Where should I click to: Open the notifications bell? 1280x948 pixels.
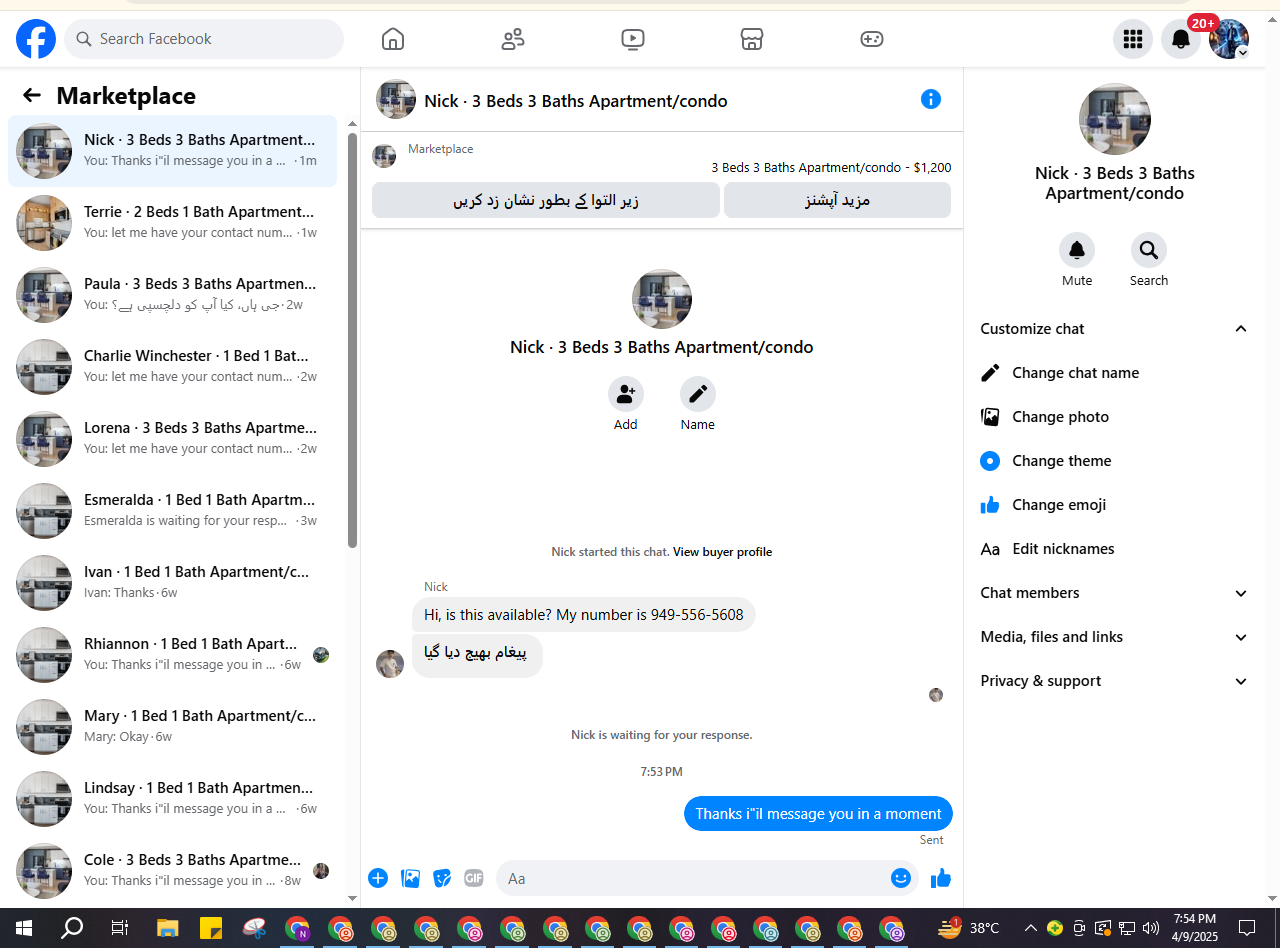pyautogui.click(x=1181, y=39)
